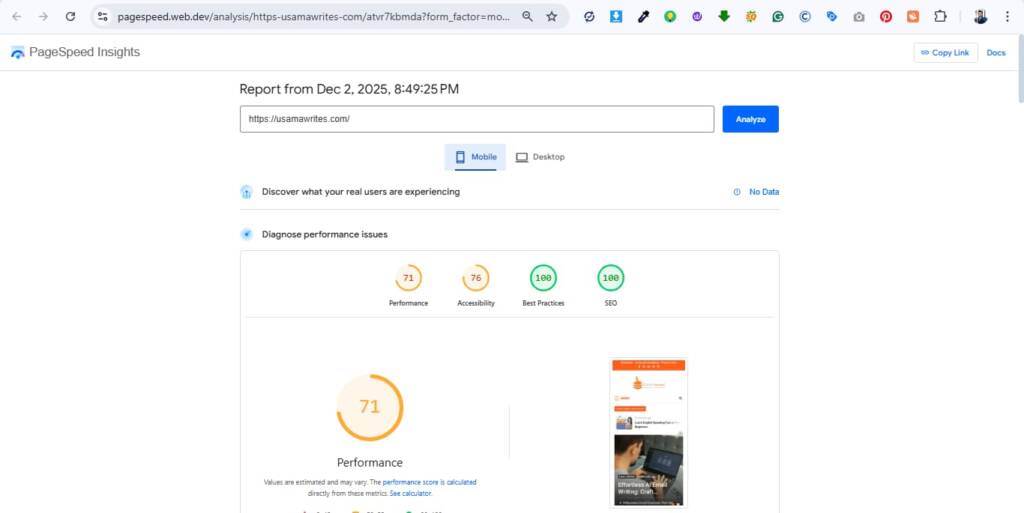Click the grey camera screenshot extension
Screen dimensions: 1024x513
point(859,17)
